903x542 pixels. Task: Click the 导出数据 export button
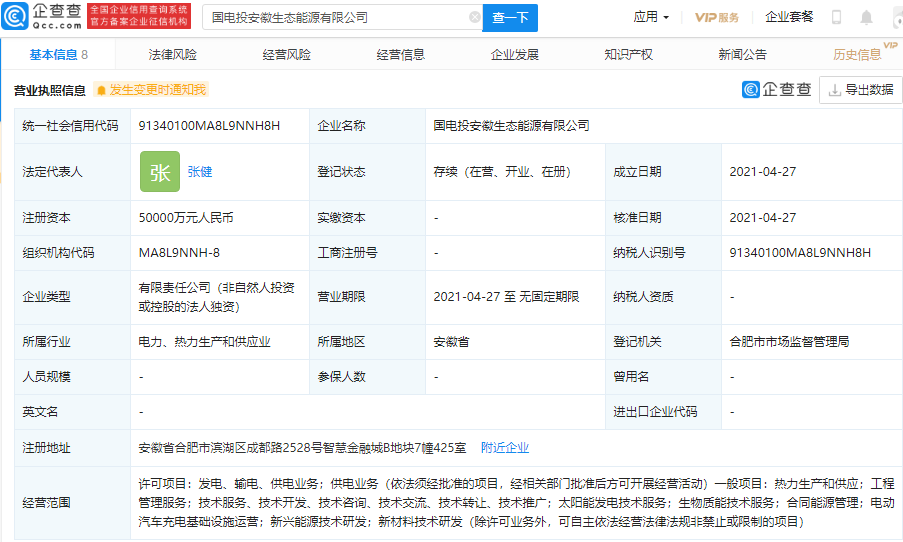coord(859,89)
